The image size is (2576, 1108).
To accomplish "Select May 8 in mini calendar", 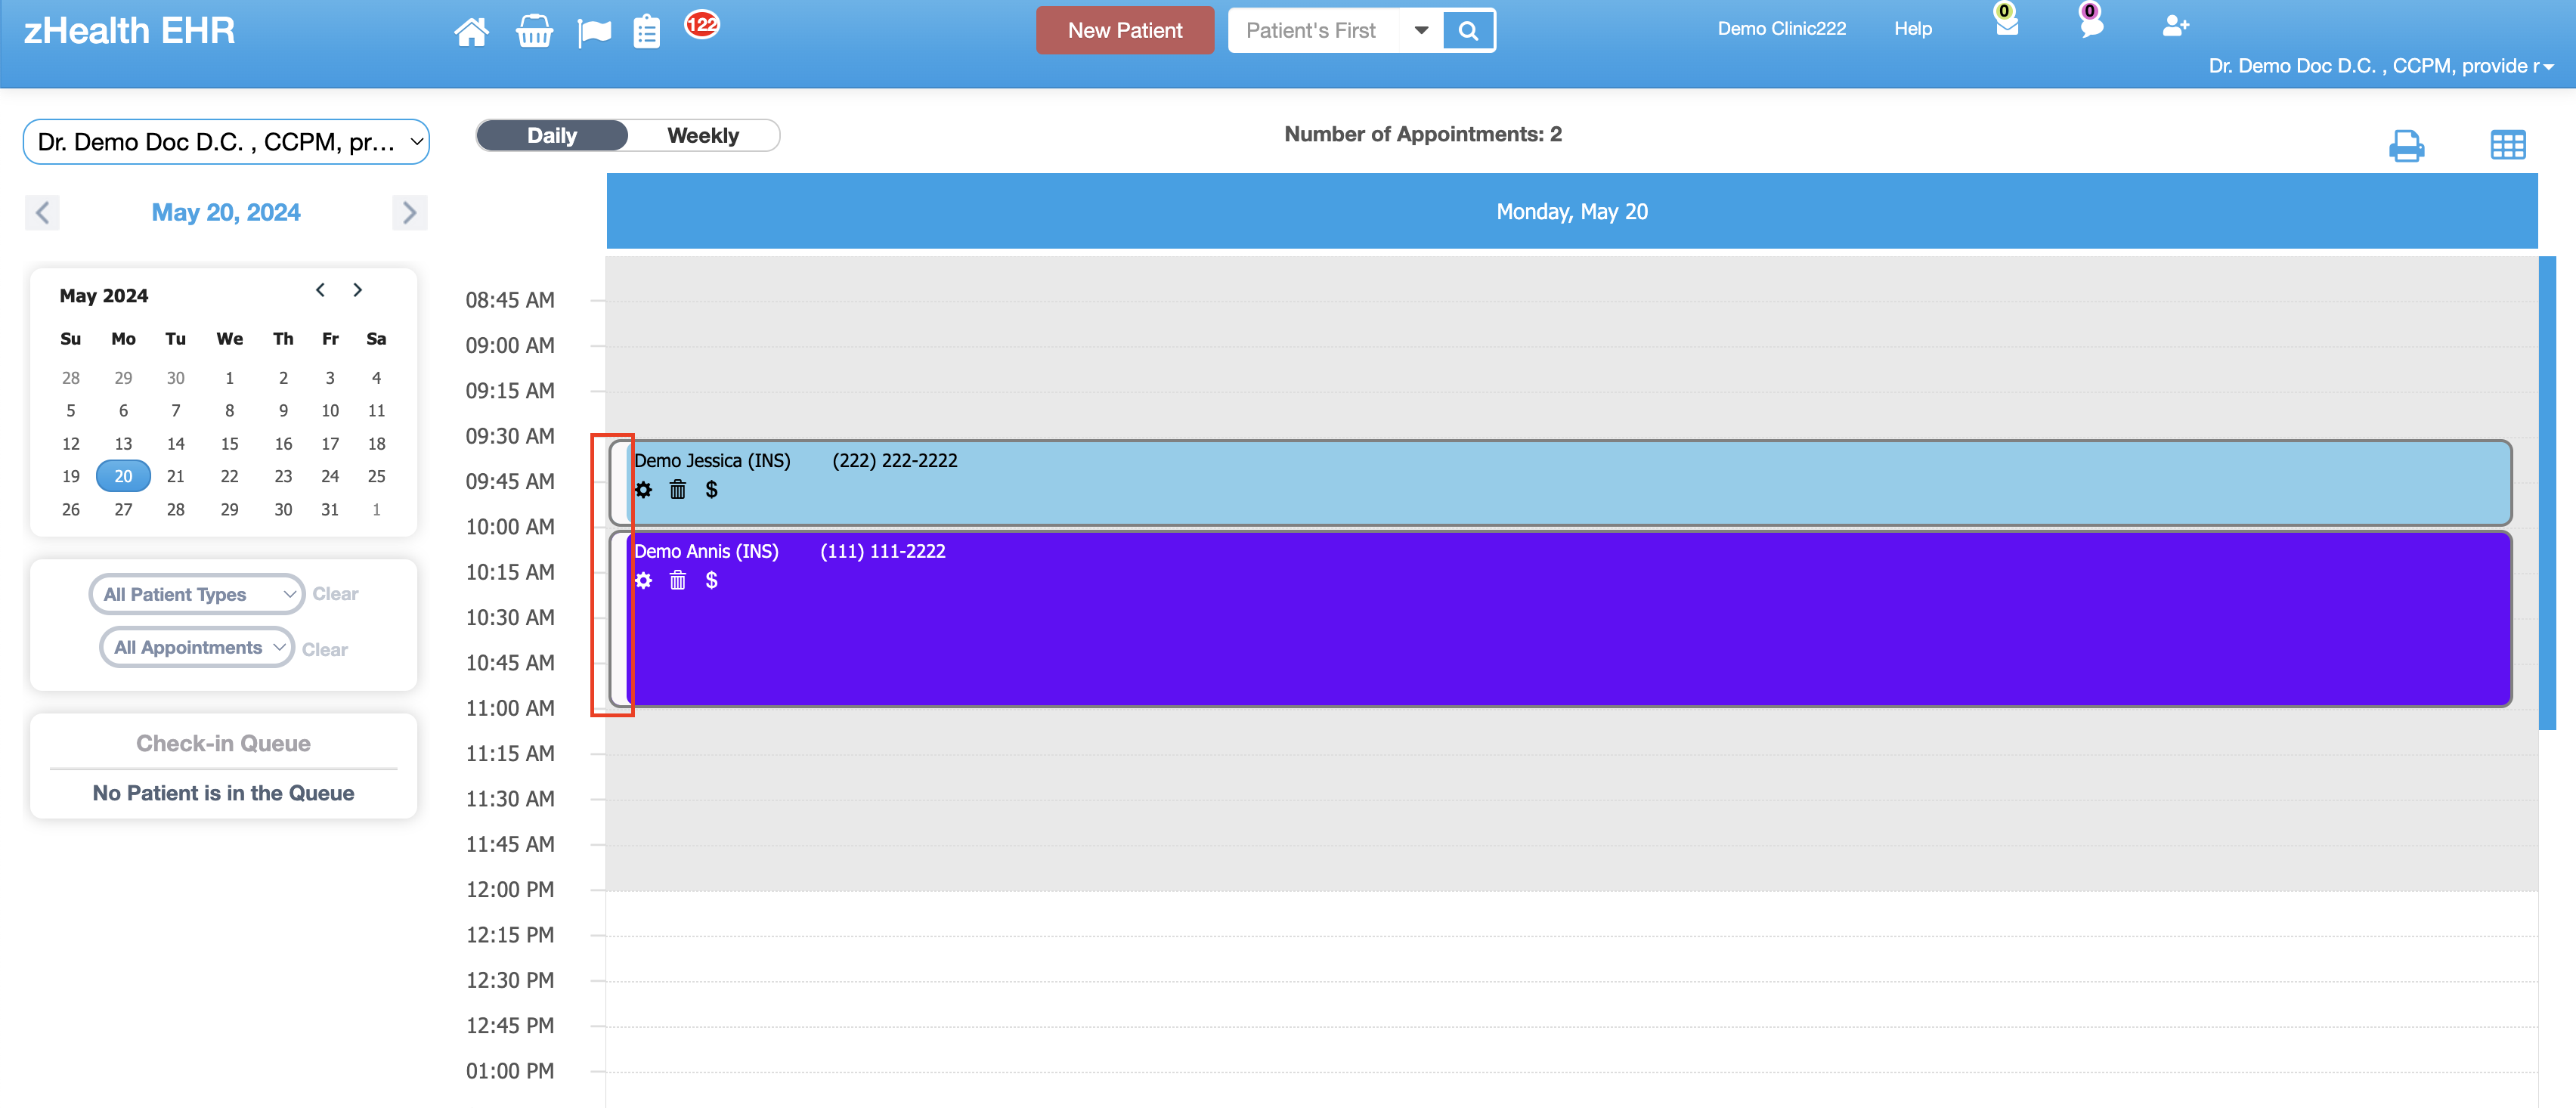I will click(x=229, y=411).
